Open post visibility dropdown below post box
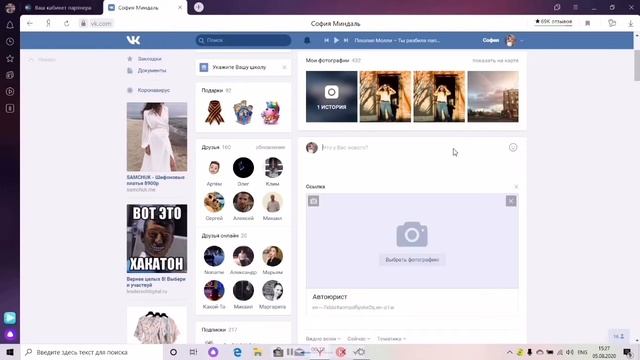The width and height of the screenshot is (640, 360). pos(323,339)
